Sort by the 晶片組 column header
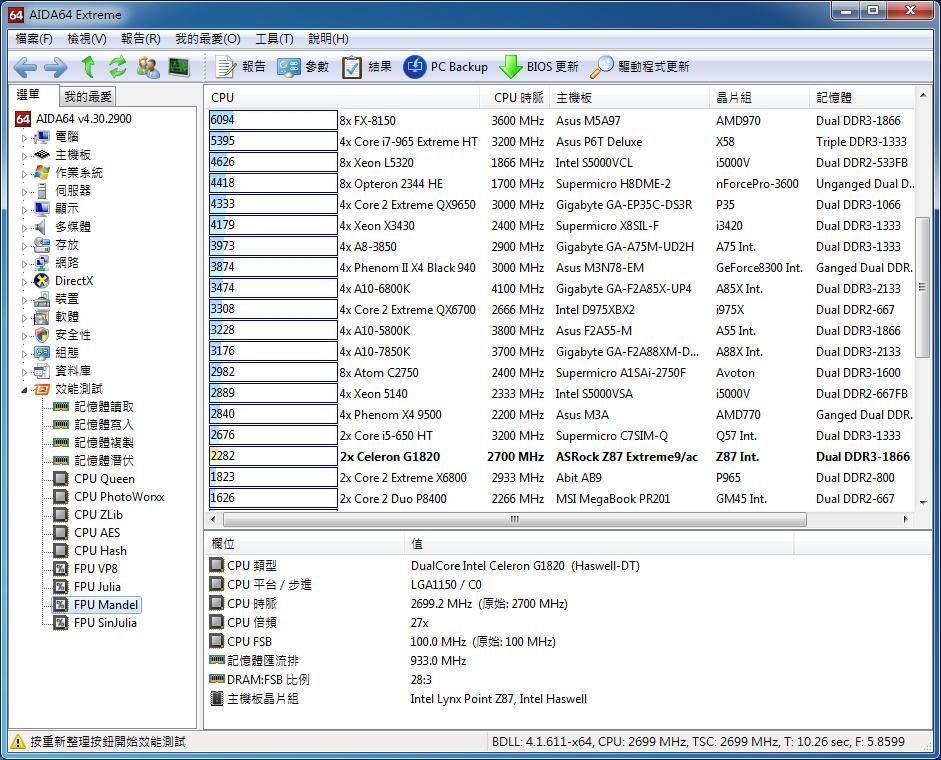This screenshot has width=941, height=760. coord(760,97)
